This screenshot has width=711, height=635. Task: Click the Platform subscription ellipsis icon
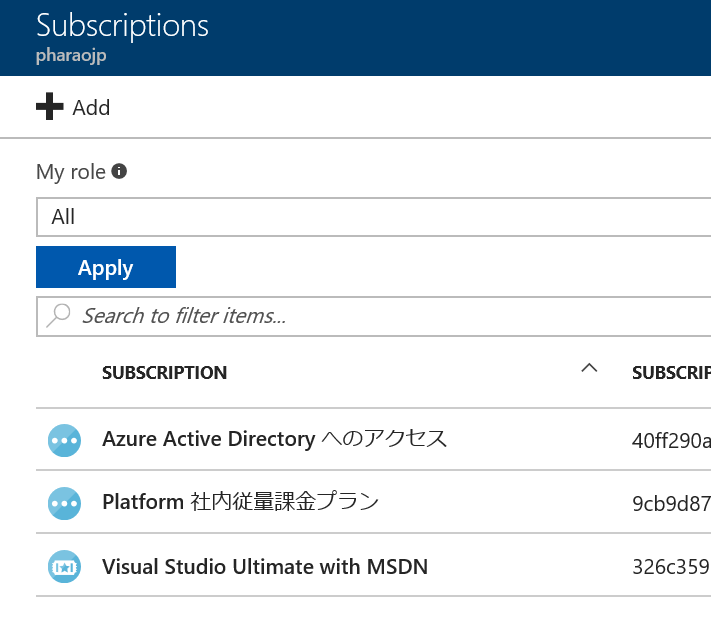point(64,503)
